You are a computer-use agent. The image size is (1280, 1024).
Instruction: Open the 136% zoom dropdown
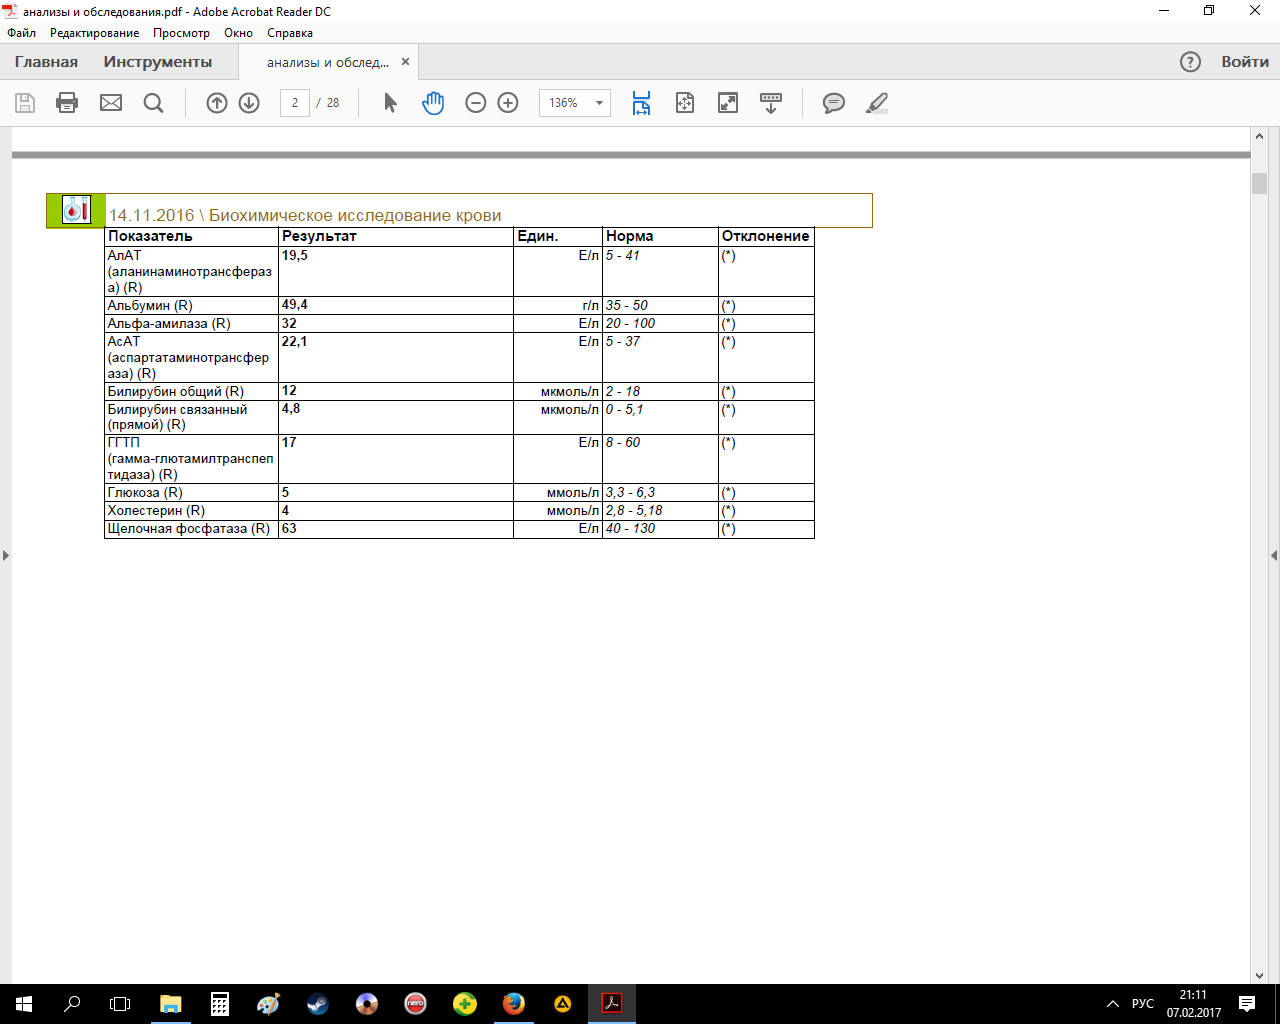[599, 103]
